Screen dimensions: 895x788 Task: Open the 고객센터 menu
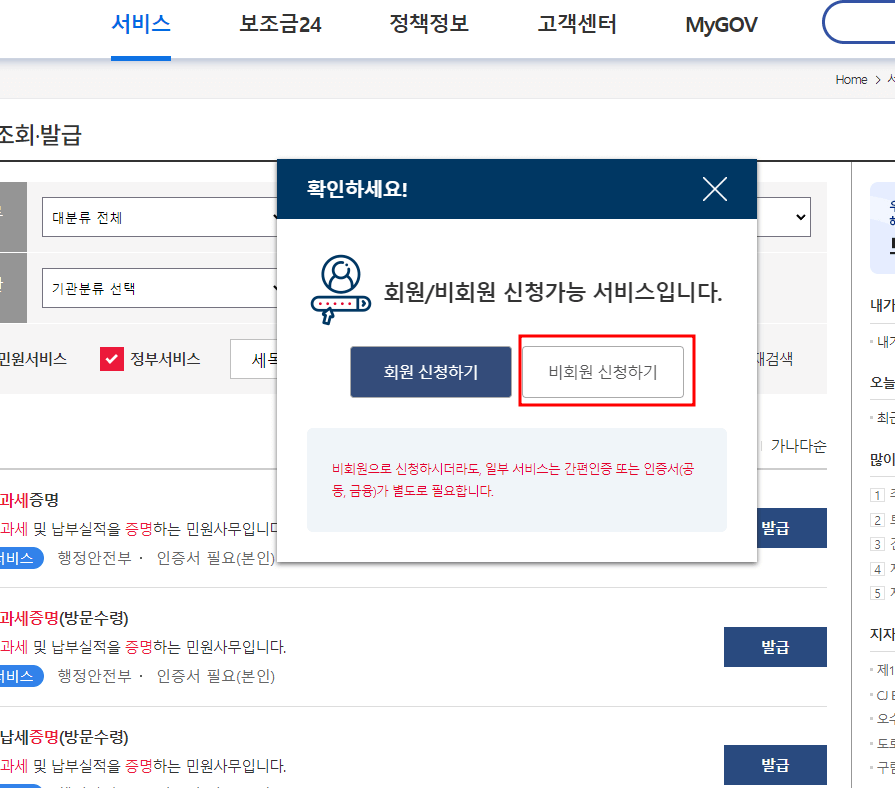(575, 25)
